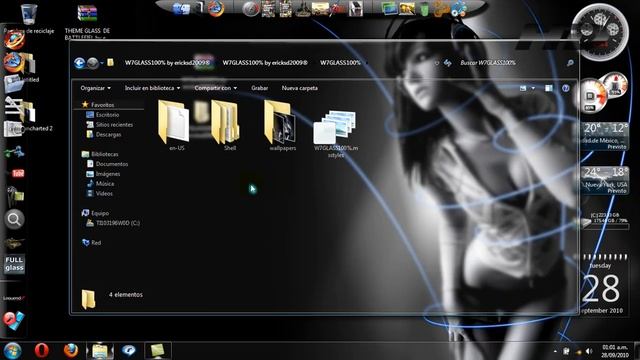Click the volume speaker tray icon

pyautogui.click(x=589, y=351)
